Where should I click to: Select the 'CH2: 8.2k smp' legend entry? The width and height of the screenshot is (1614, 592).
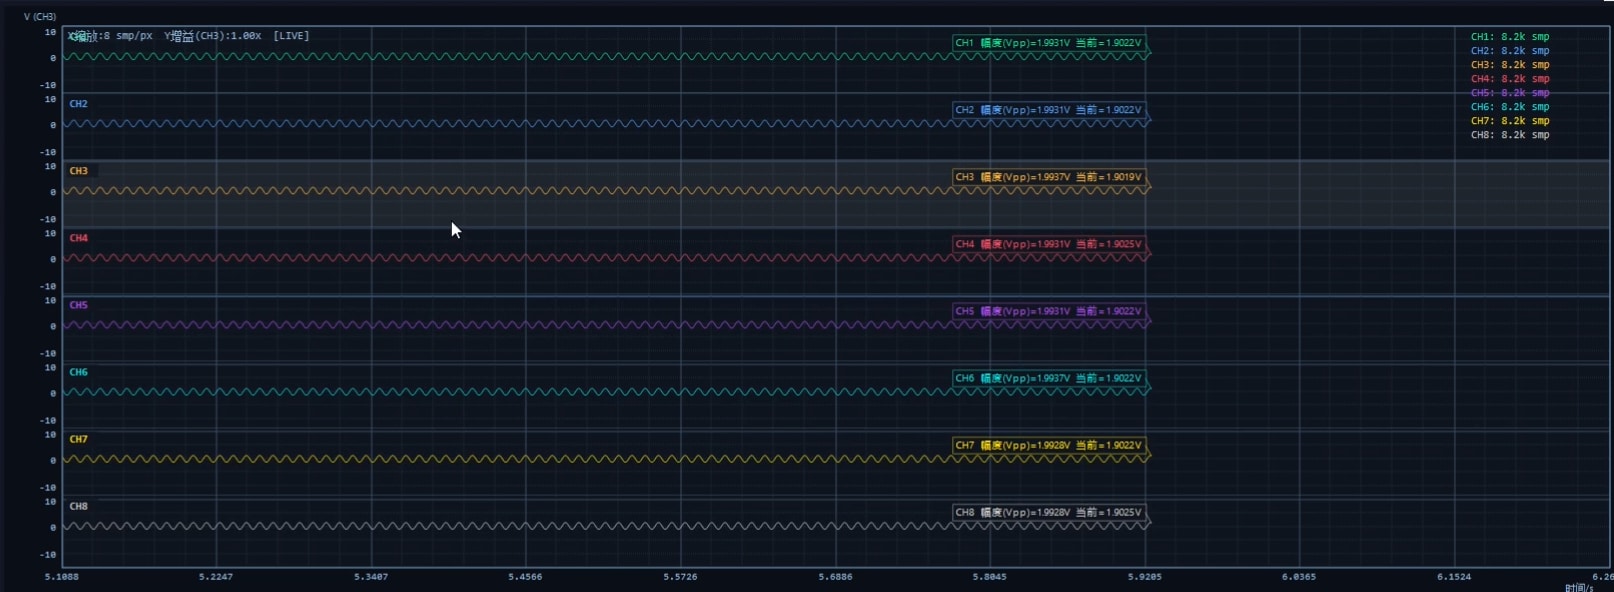pyautogui.click(x=1509, y=51)
